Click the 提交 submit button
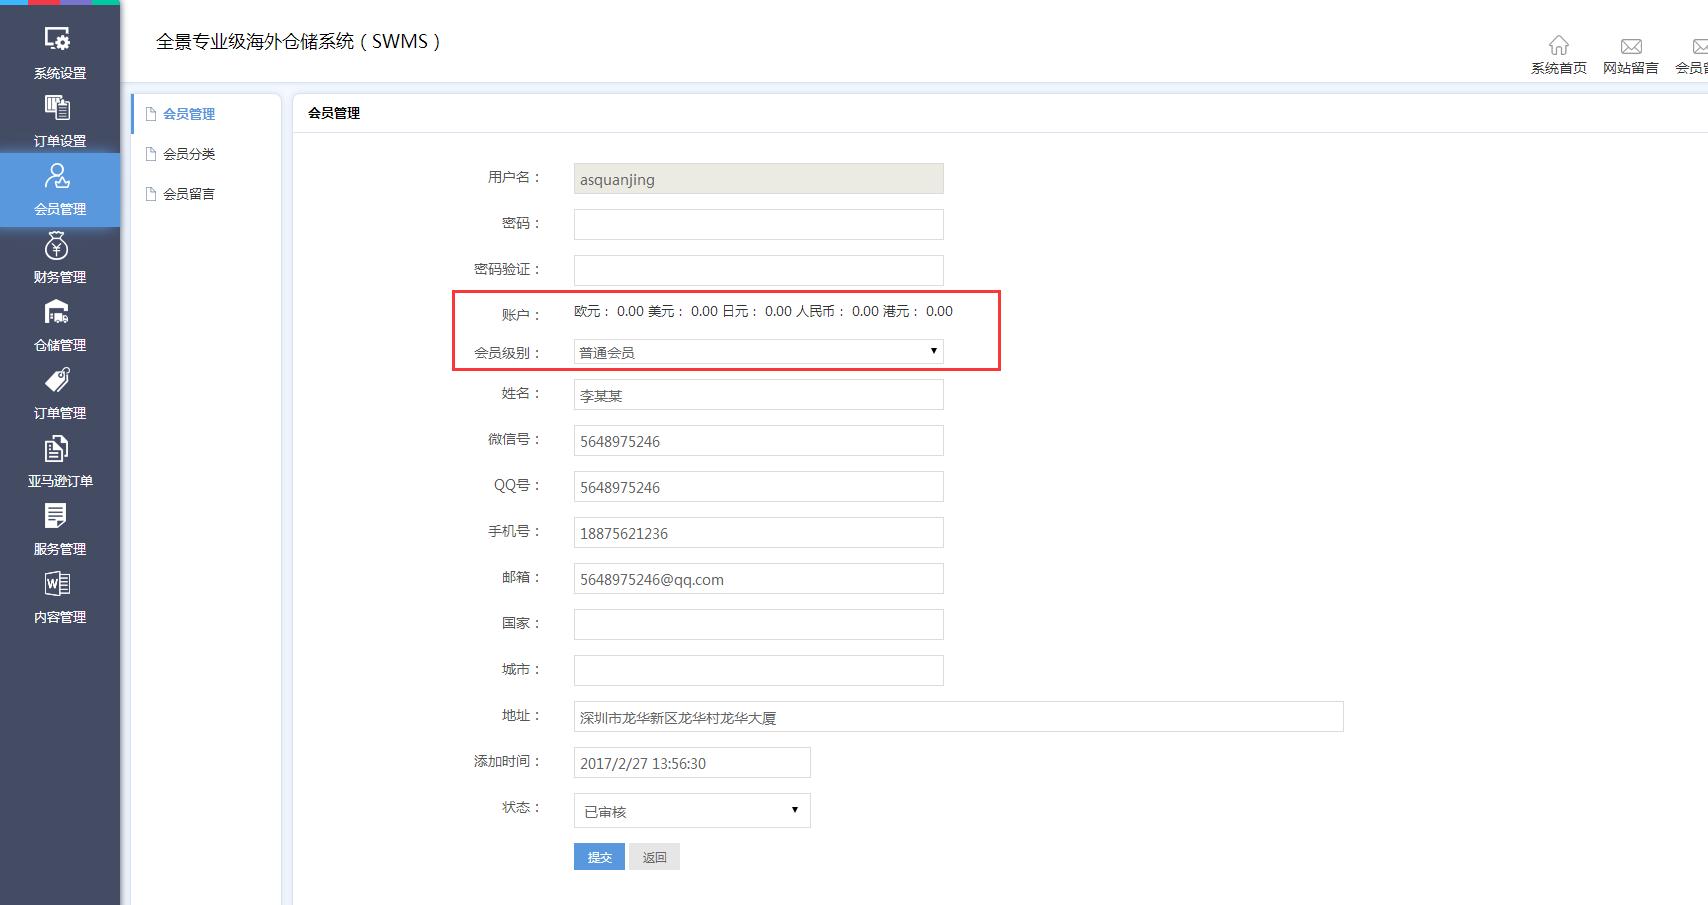The image size is (1708, 905). [x=598, y=856]
